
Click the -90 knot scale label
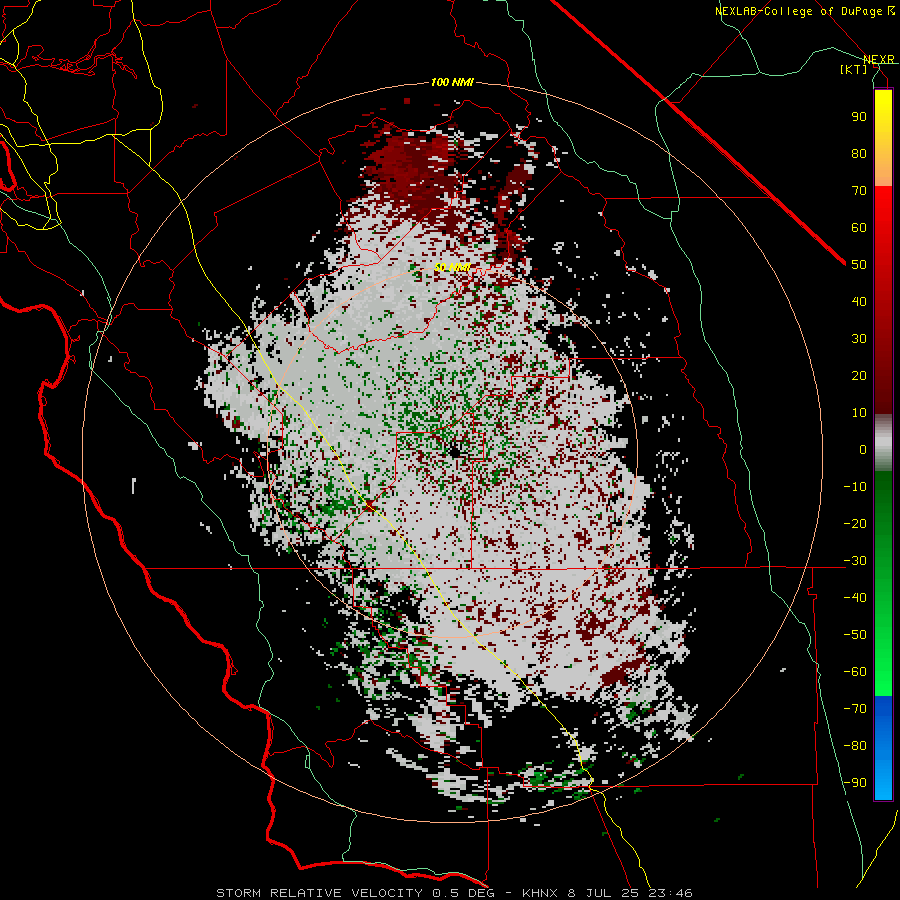pos(855,783)
